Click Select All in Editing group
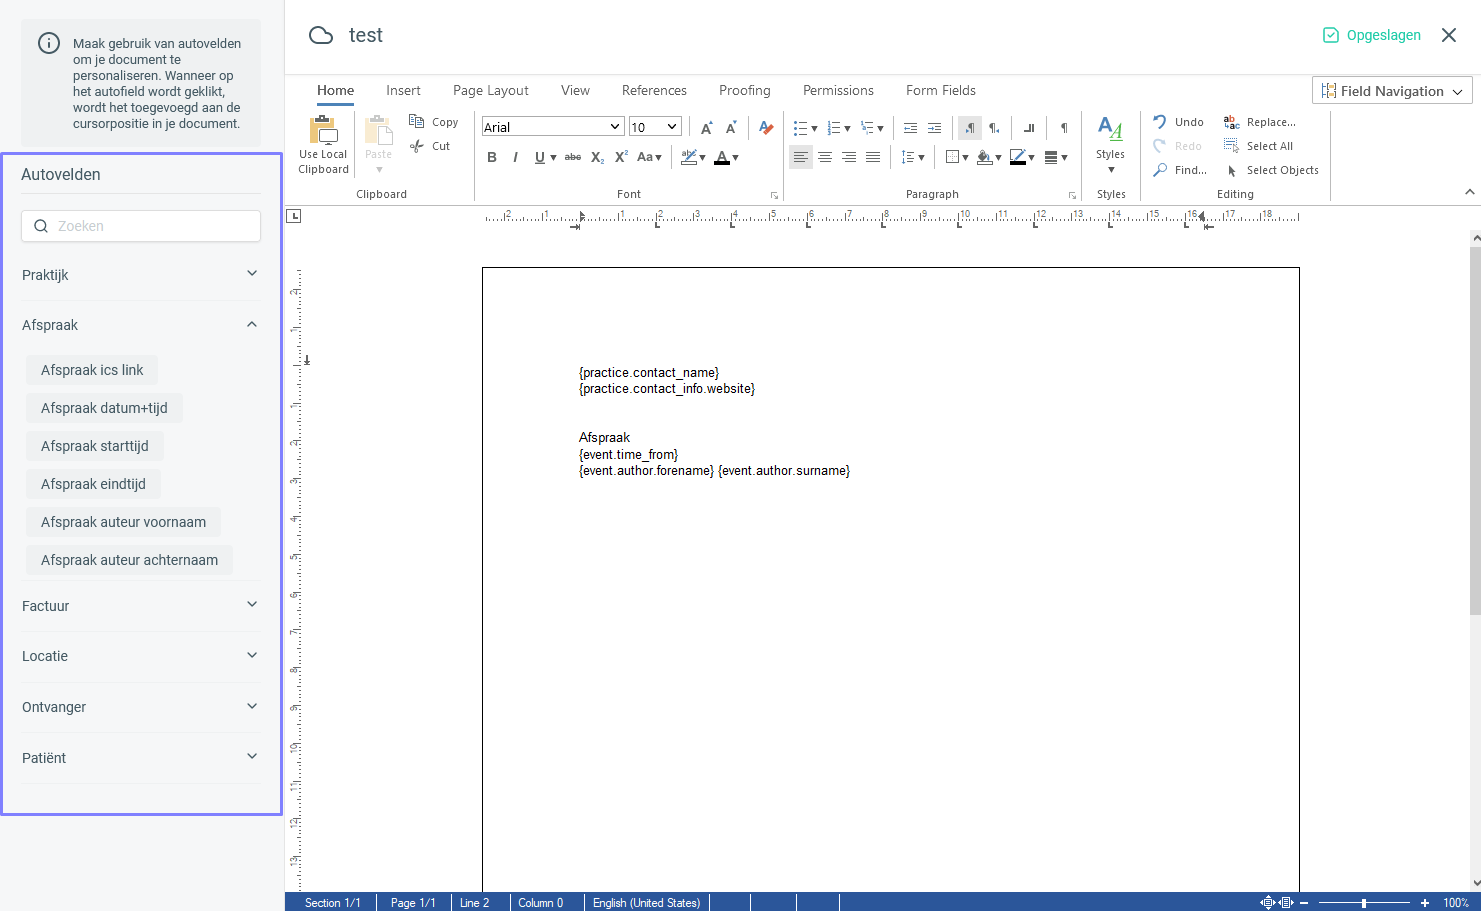 [1258, 146]
